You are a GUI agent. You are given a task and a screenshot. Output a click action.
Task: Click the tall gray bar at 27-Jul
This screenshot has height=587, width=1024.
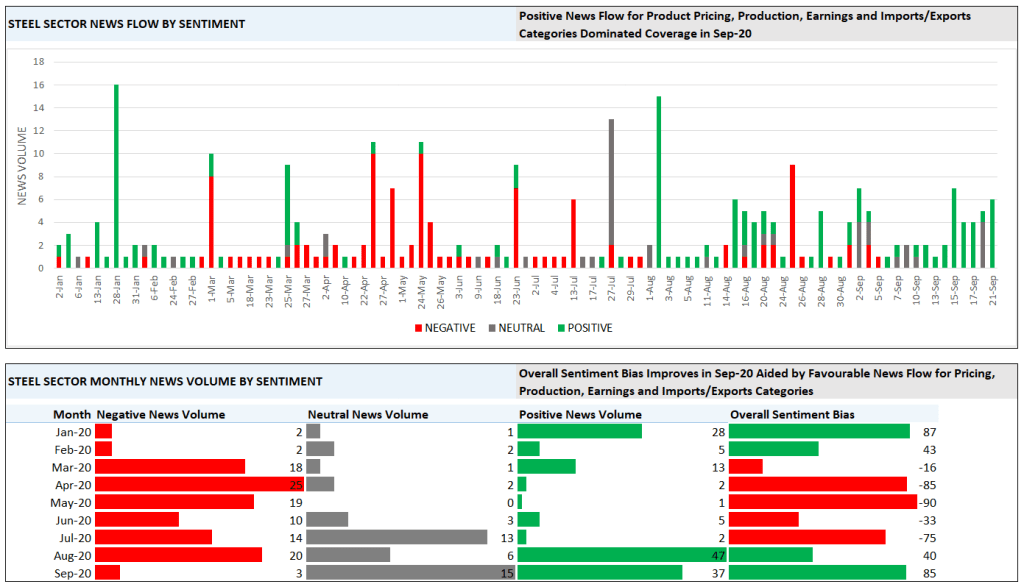[x=611, y=180]
